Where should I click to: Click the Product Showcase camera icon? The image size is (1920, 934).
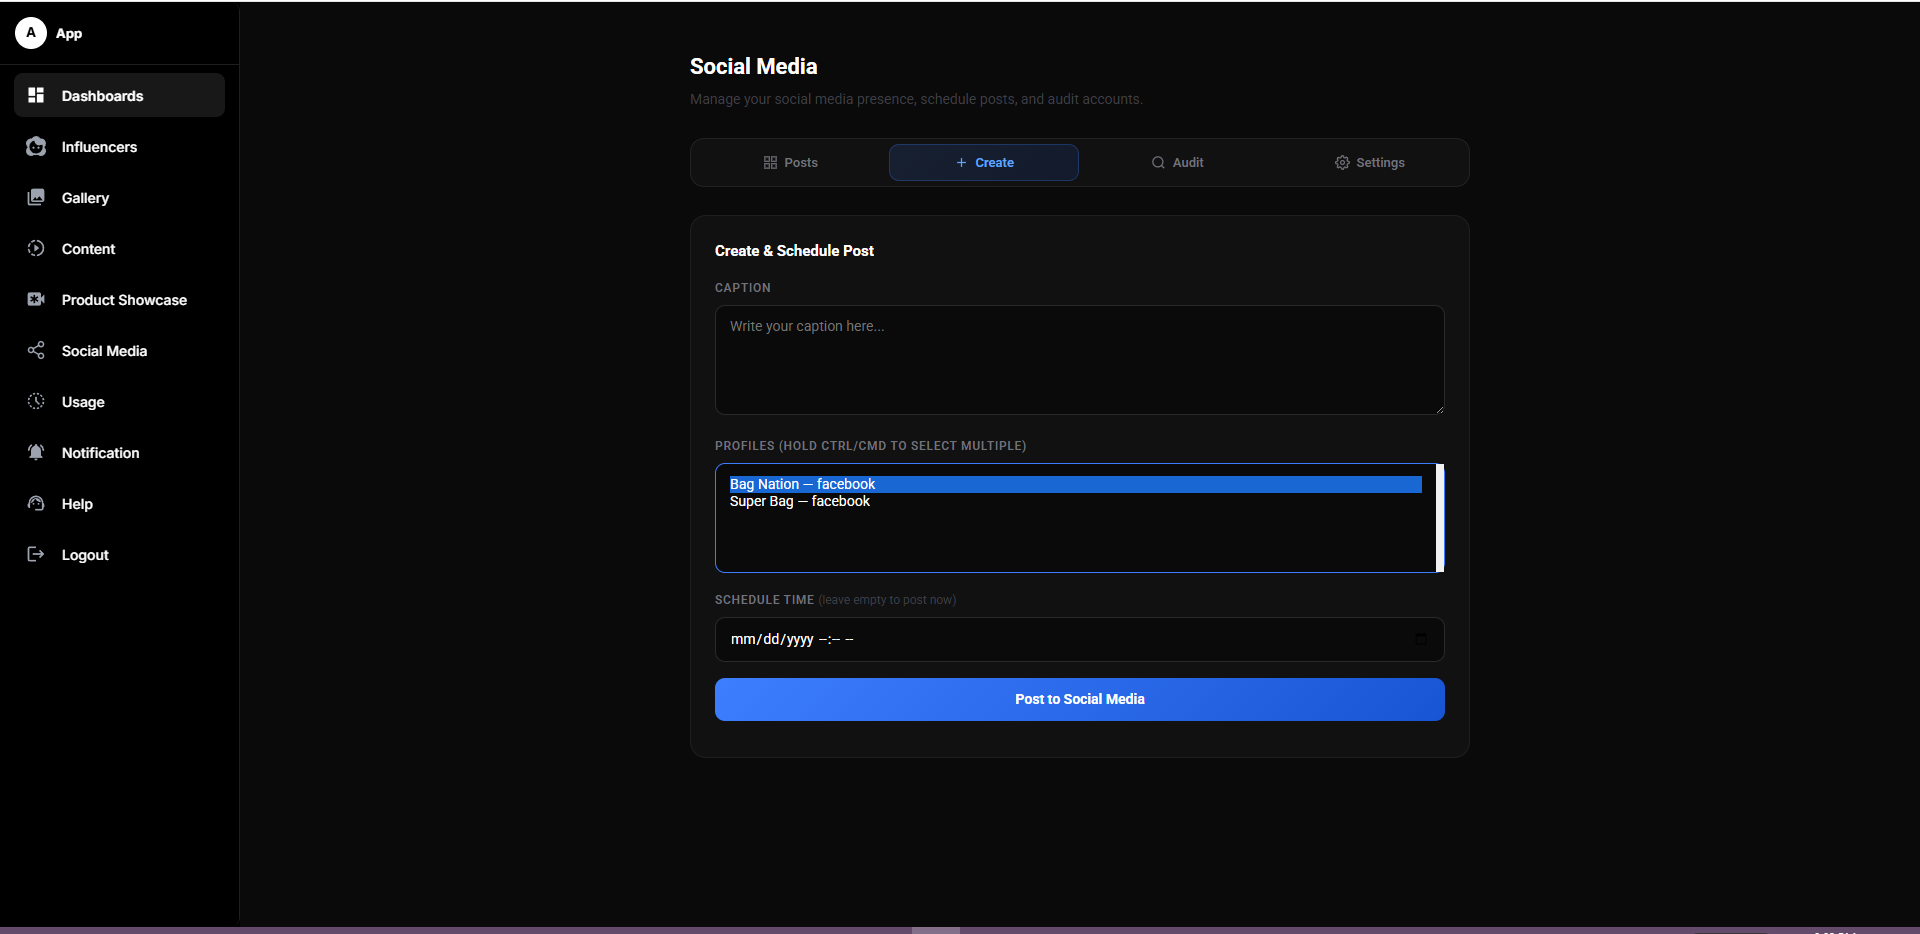tap(36, 299)
